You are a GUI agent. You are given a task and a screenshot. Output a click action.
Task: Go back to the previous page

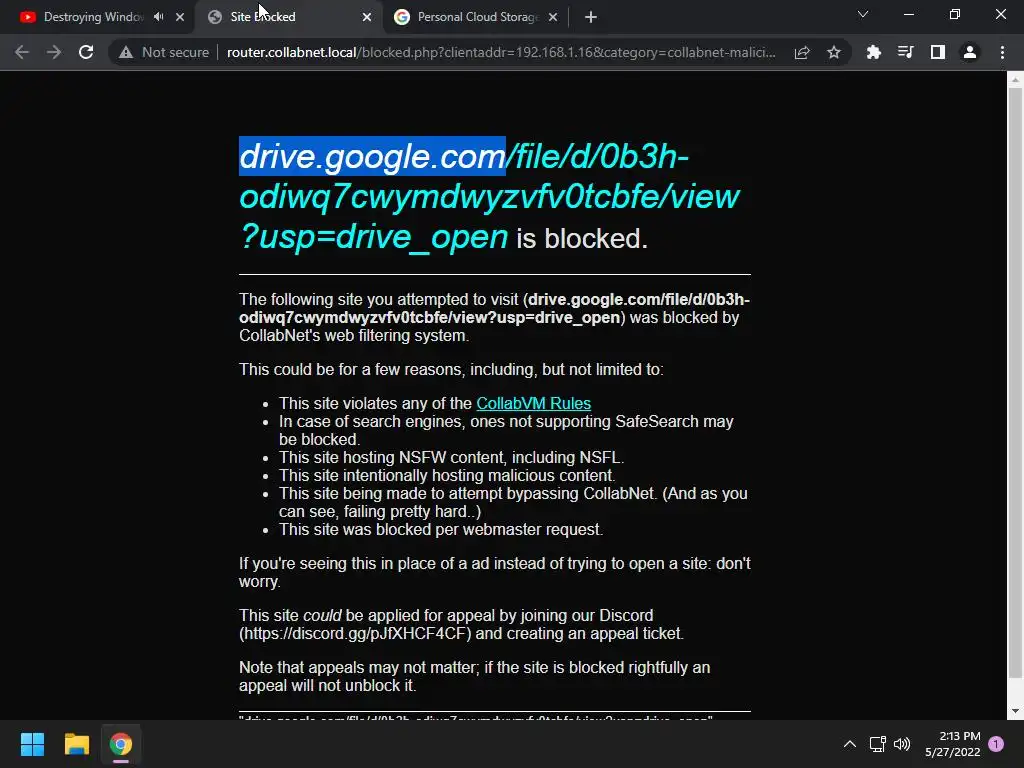[22, 52]
